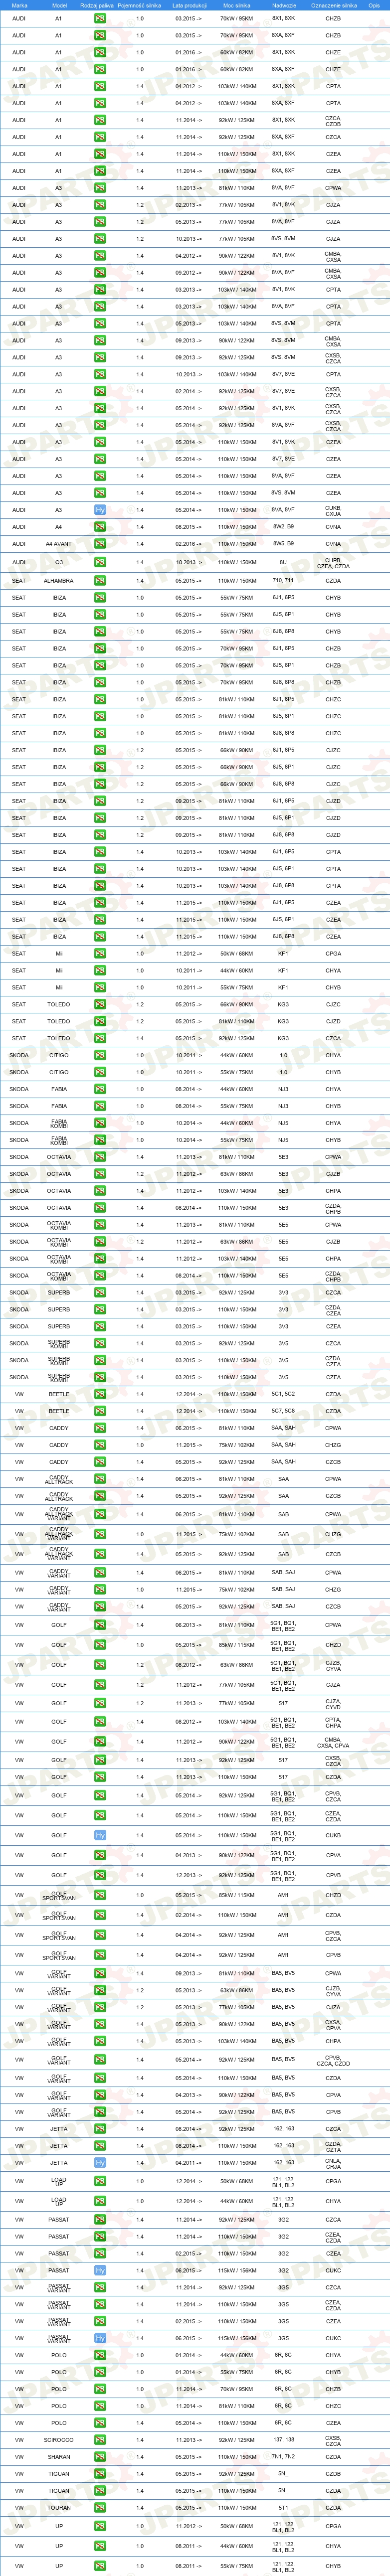This screenshot has height=2576, width=390.
Task: Click the fuel icon in the SKODA CITIGO CHYB row
Action: (100, 1072)
